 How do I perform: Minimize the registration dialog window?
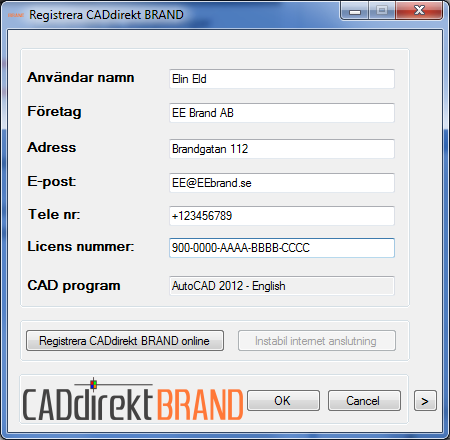pyautogui.click(x=355, y=11)
